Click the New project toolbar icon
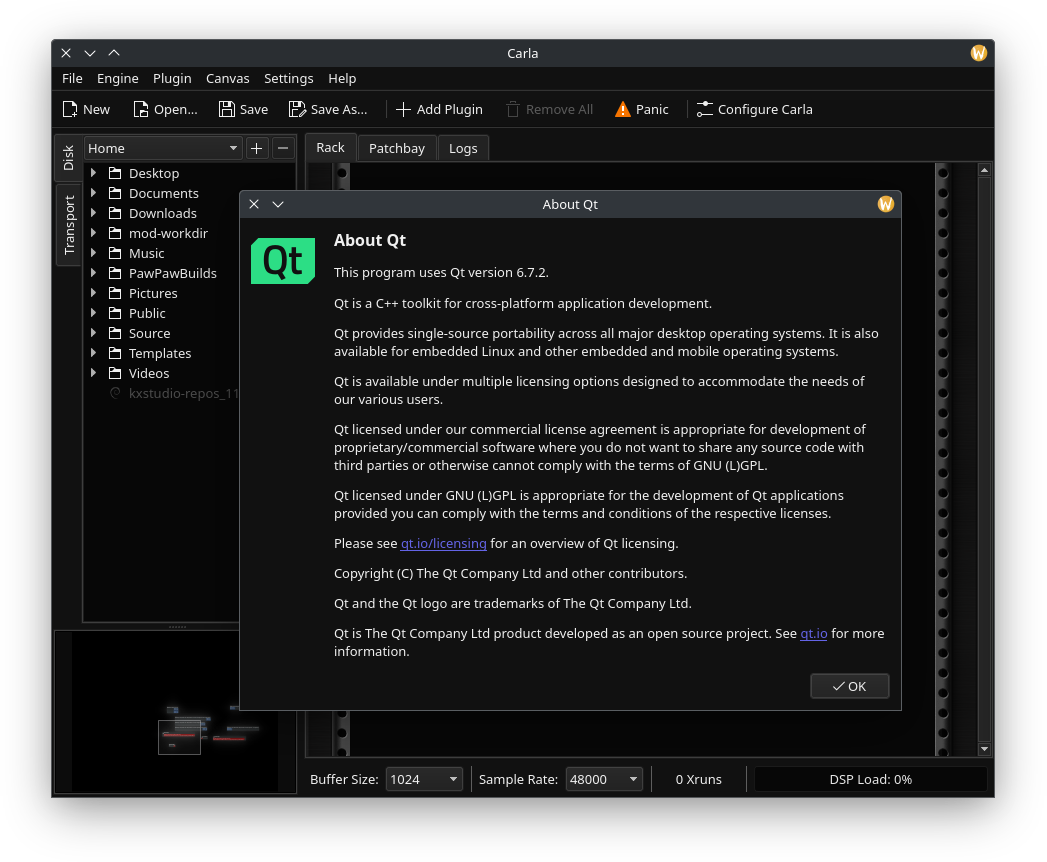Viewport: 1047px width, 862px height. 70,110
